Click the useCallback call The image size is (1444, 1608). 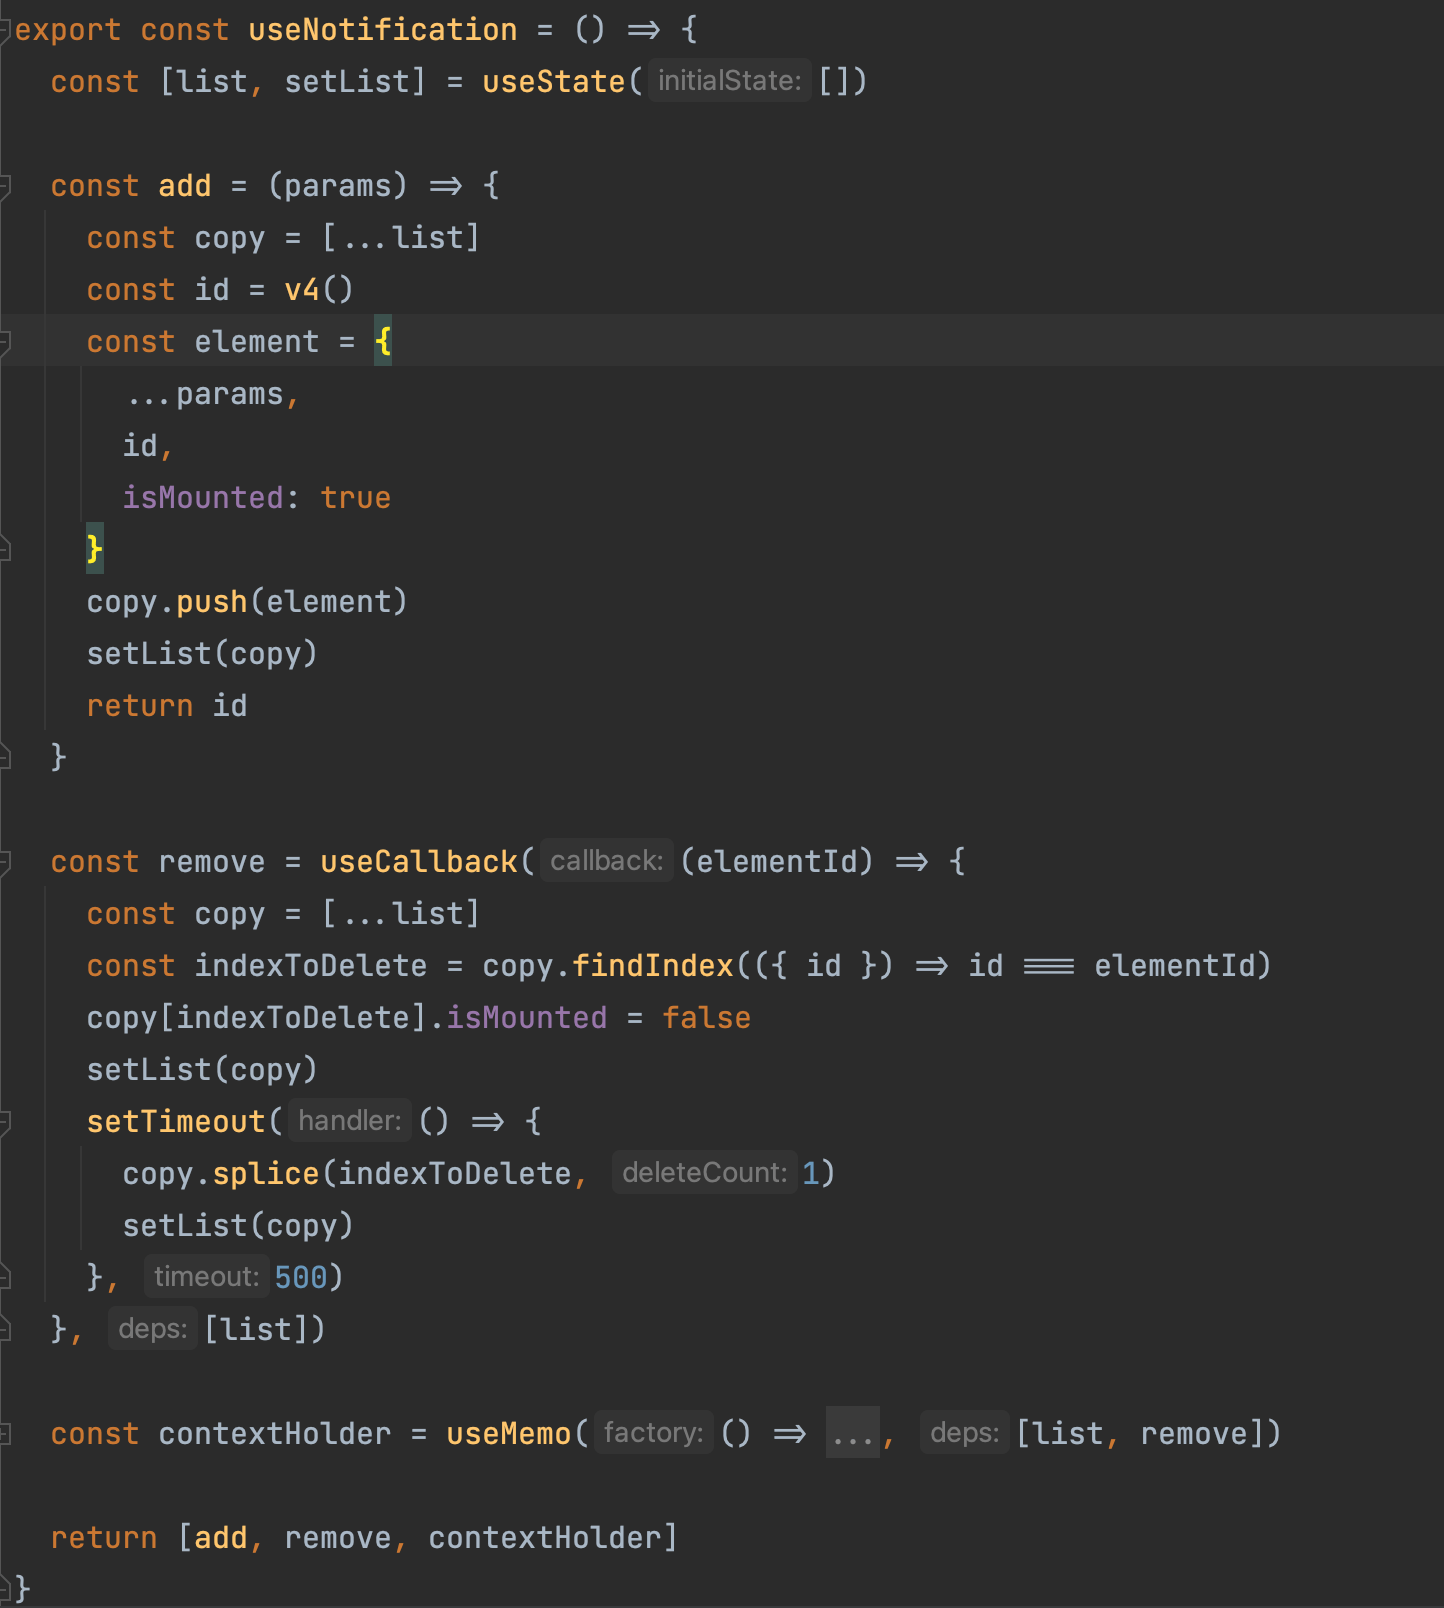419,862
